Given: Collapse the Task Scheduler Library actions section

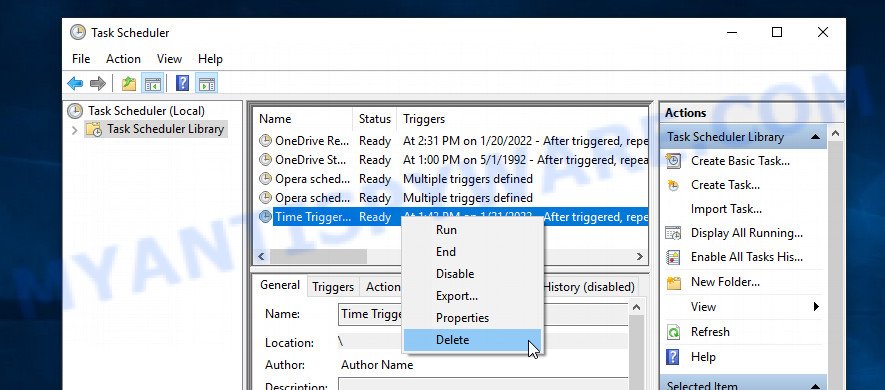Looking at the screenshot, I should tap(814, 137).
